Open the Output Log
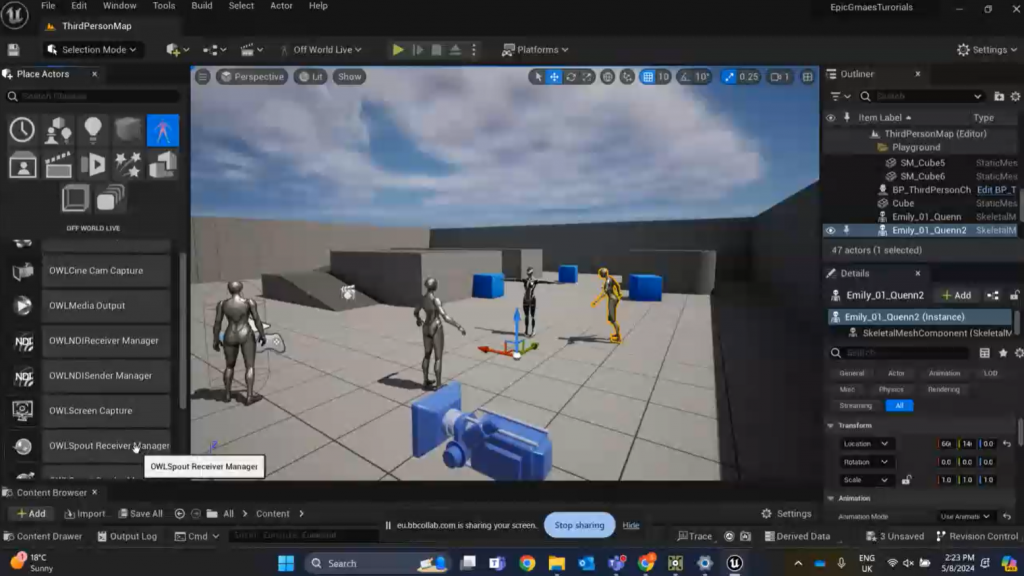Image resolution: width=1024 pixels, height=576 pixels. [x=127, y=536]
